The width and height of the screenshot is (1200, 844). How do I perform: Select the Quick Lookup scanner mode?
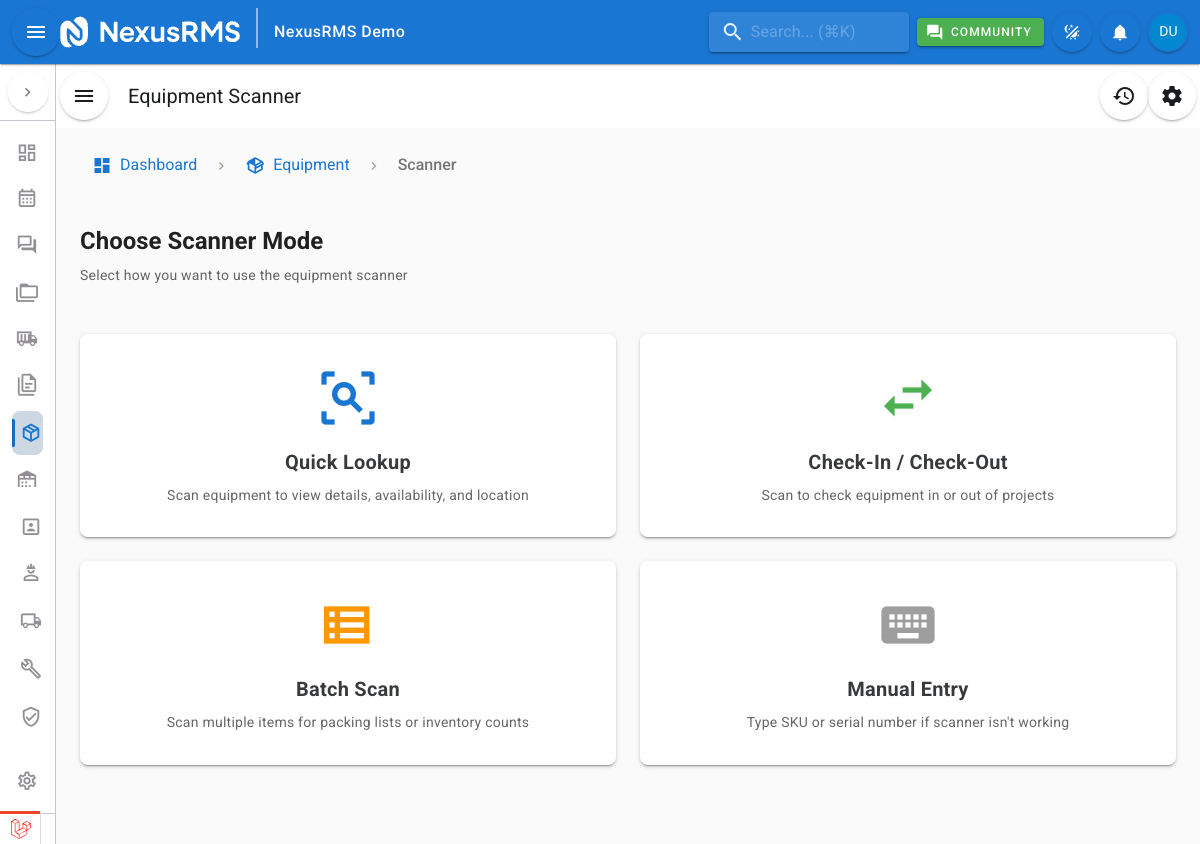[348, 435]
